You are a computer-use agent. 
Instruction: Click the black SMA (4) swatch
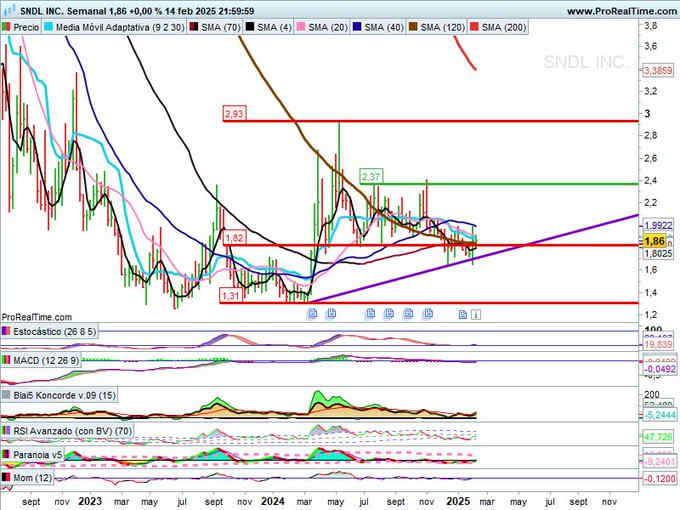coord(250,27)
